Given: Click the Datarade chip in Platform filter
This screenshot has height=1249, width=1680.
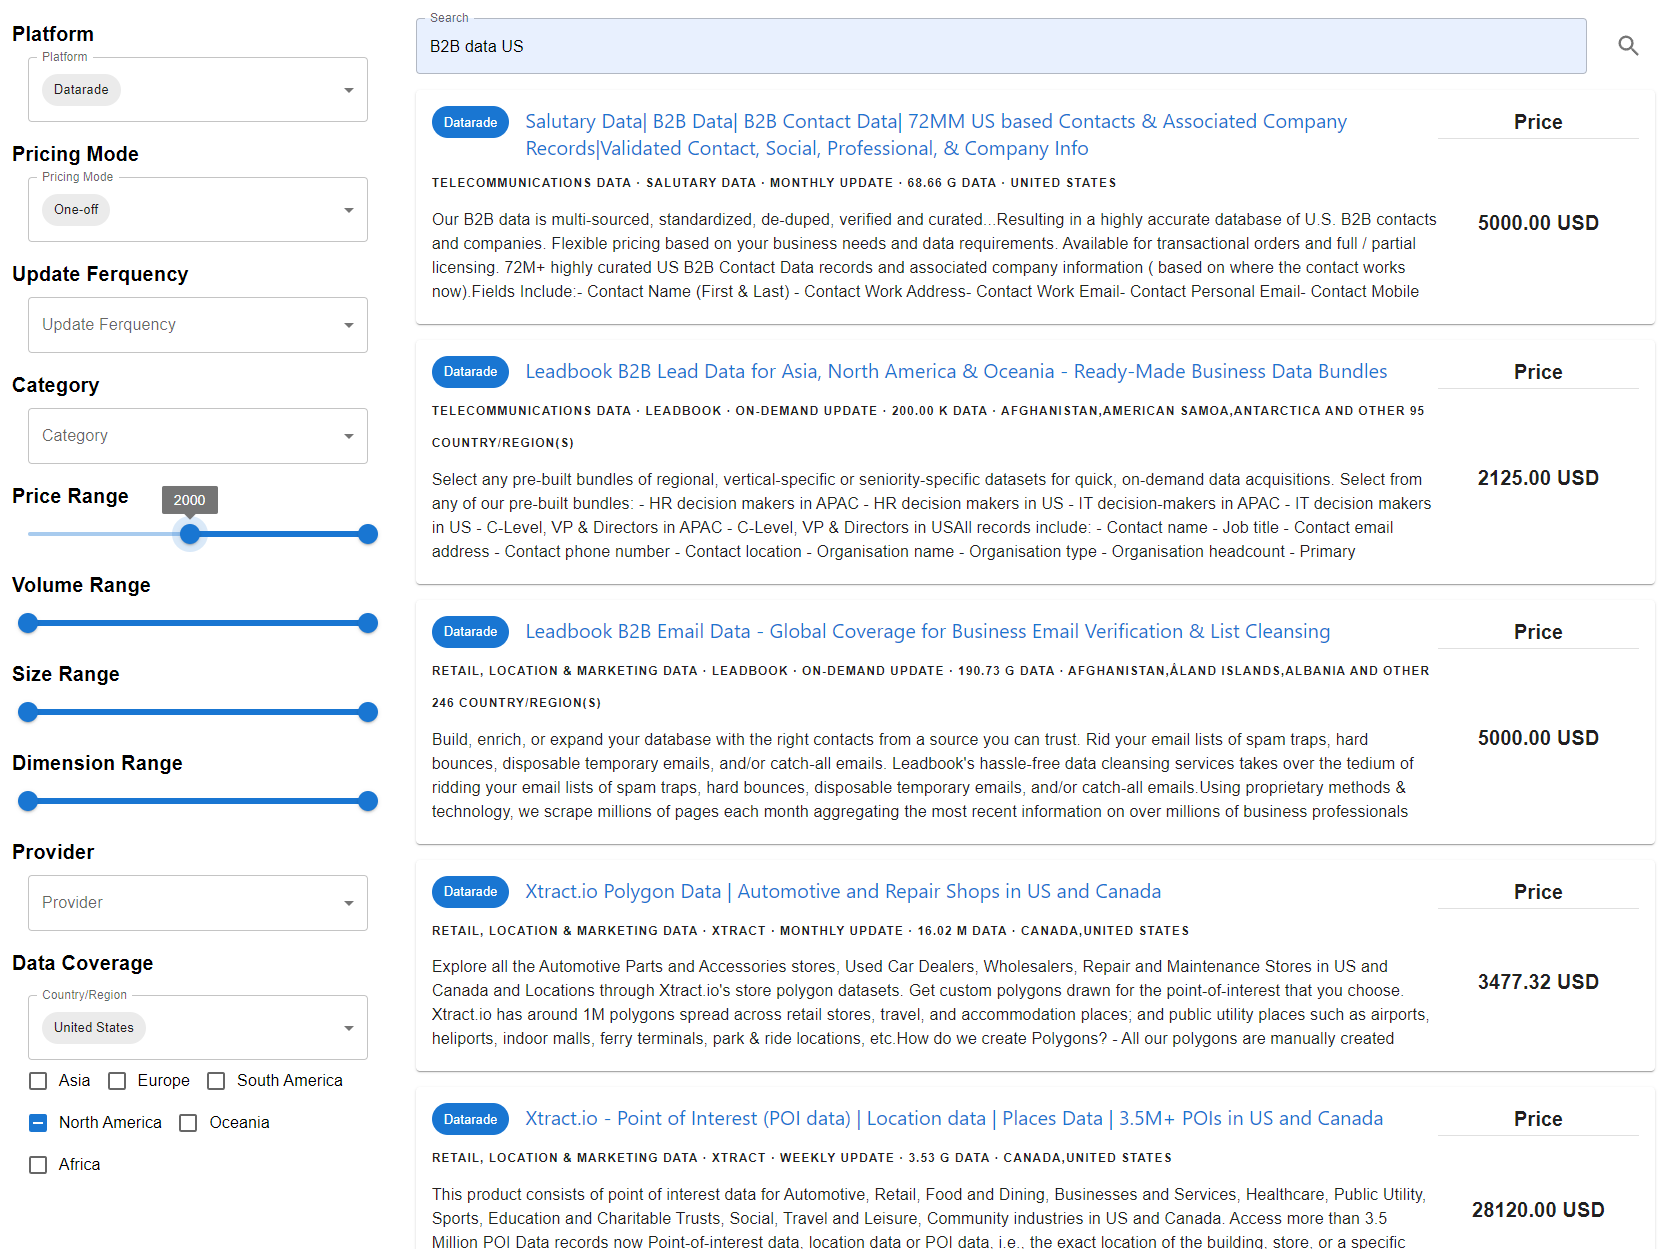Looking at the screenshot, I should click(x=81, y=90).
